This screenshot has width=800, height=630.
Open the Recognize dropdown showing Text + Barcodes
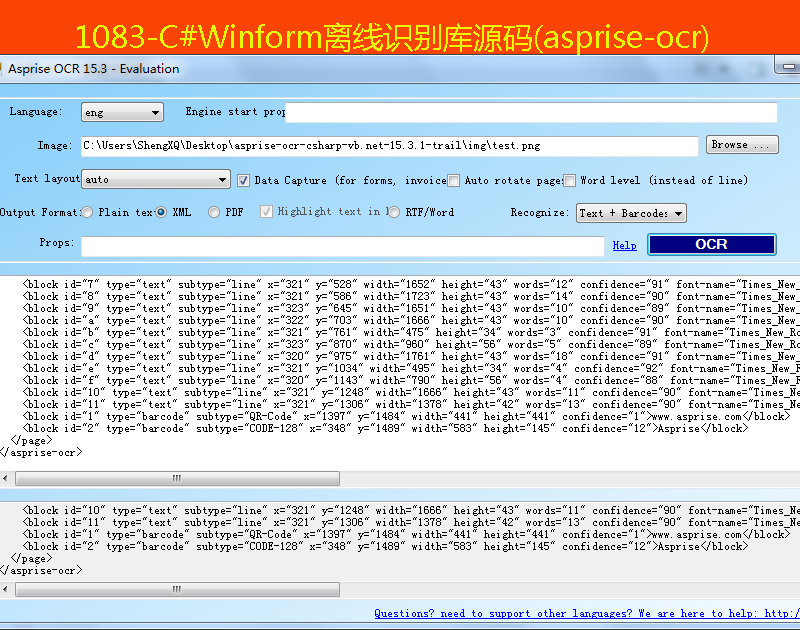pos(631,213)
